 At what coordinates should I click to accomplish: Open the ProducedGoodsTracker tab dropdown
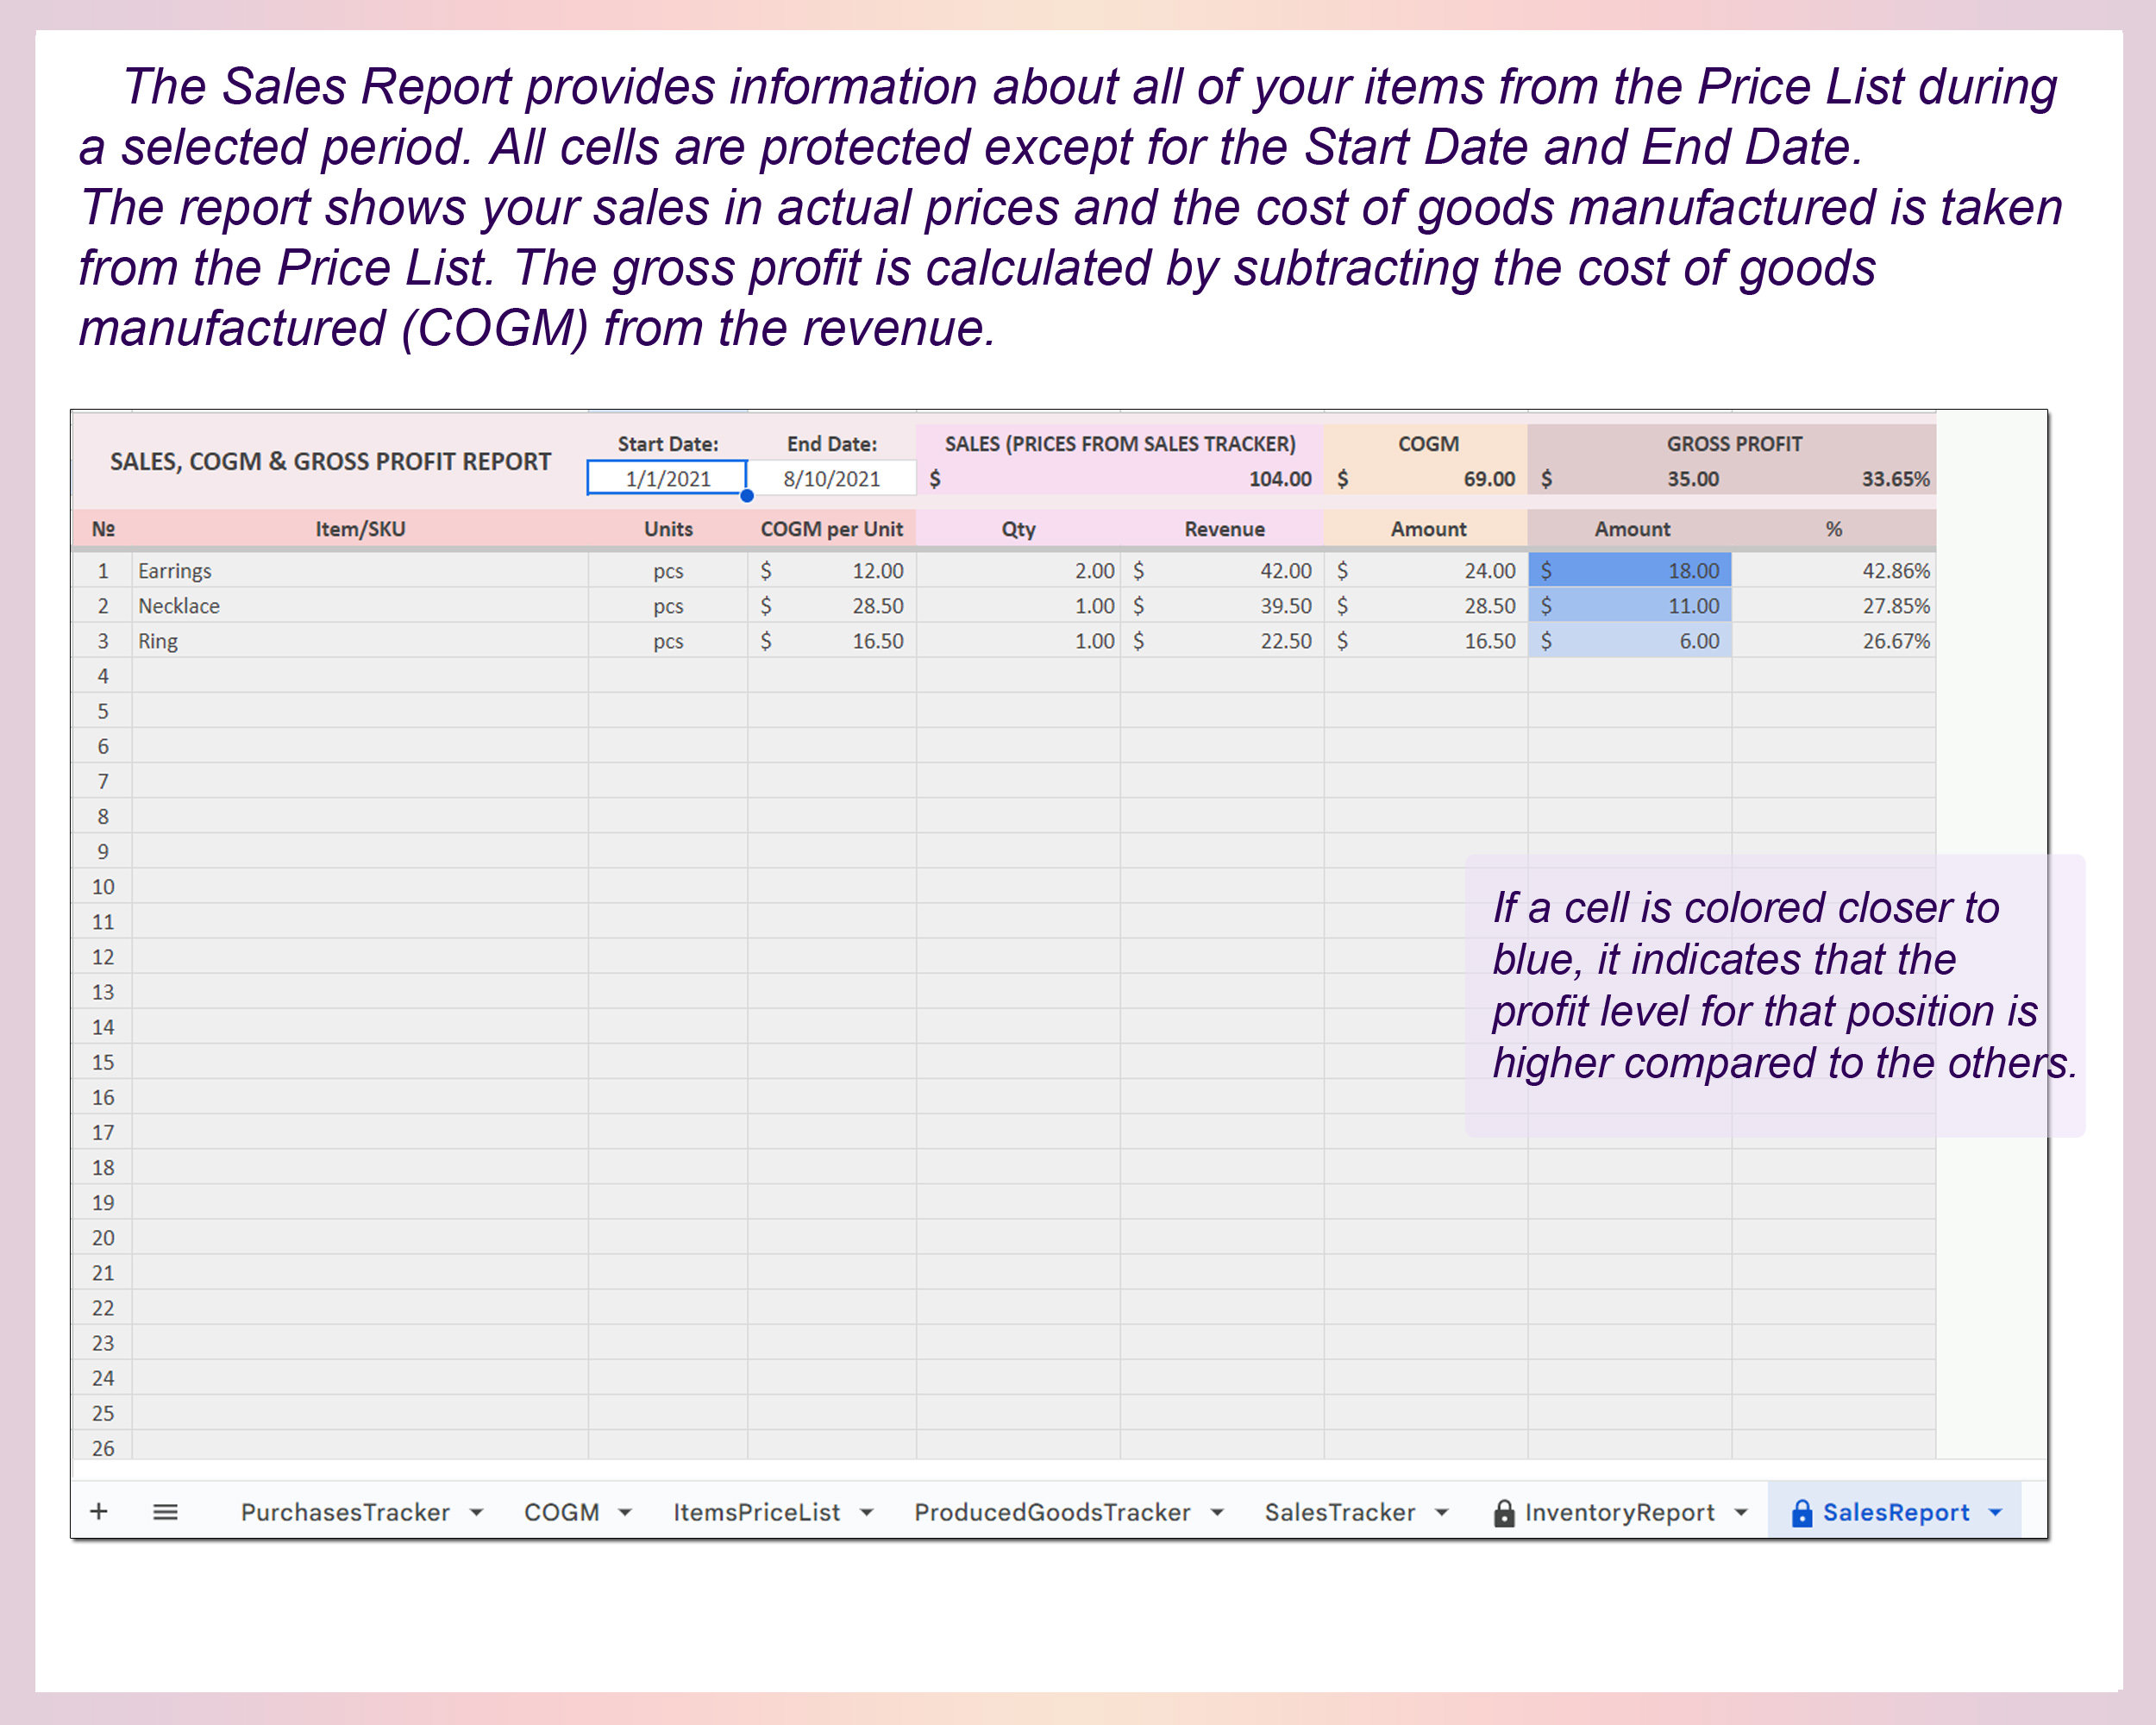[x=1218, y=1512]
